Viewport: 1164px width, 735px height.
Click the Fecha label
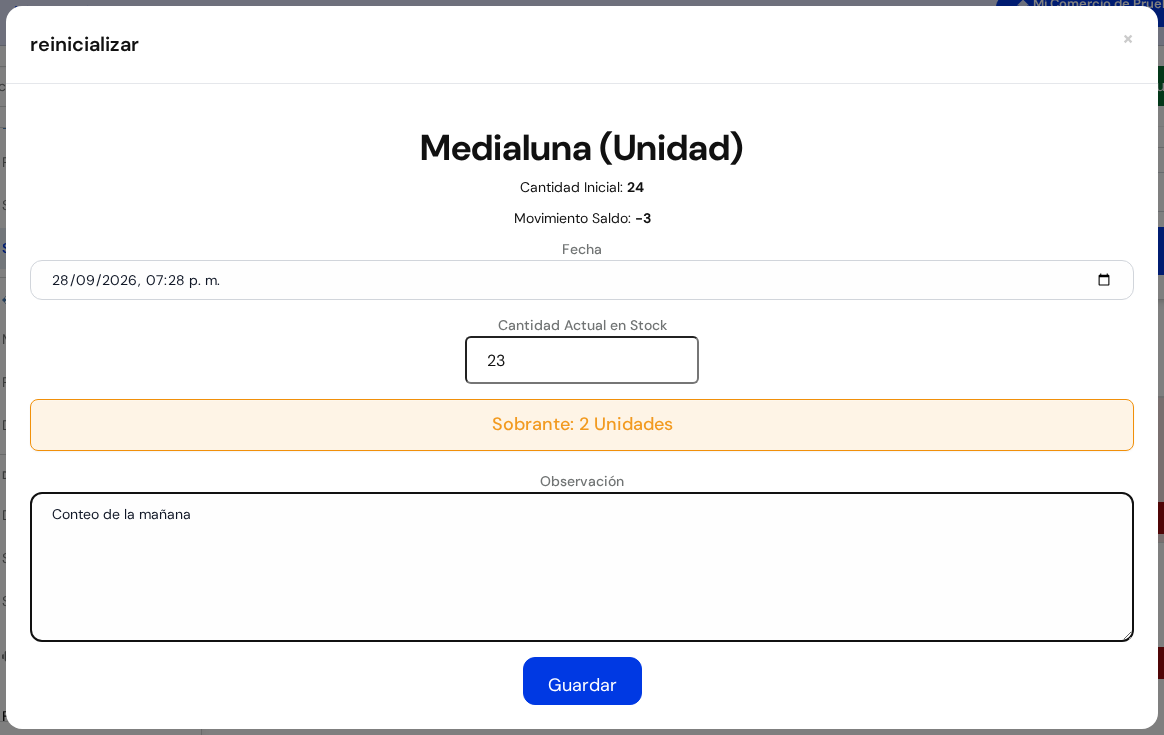[x=582, y=249]
